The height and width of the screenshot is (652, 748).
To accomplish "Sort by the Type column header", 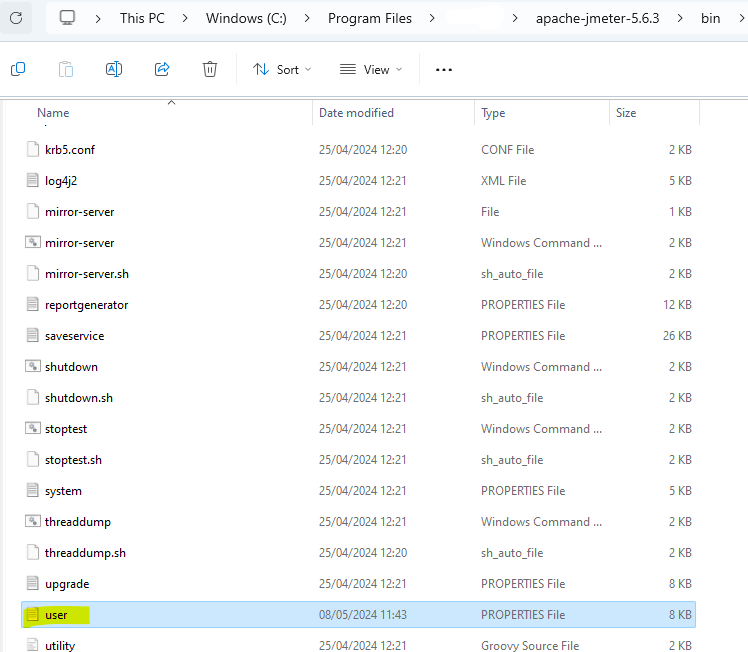I will 493,113.
